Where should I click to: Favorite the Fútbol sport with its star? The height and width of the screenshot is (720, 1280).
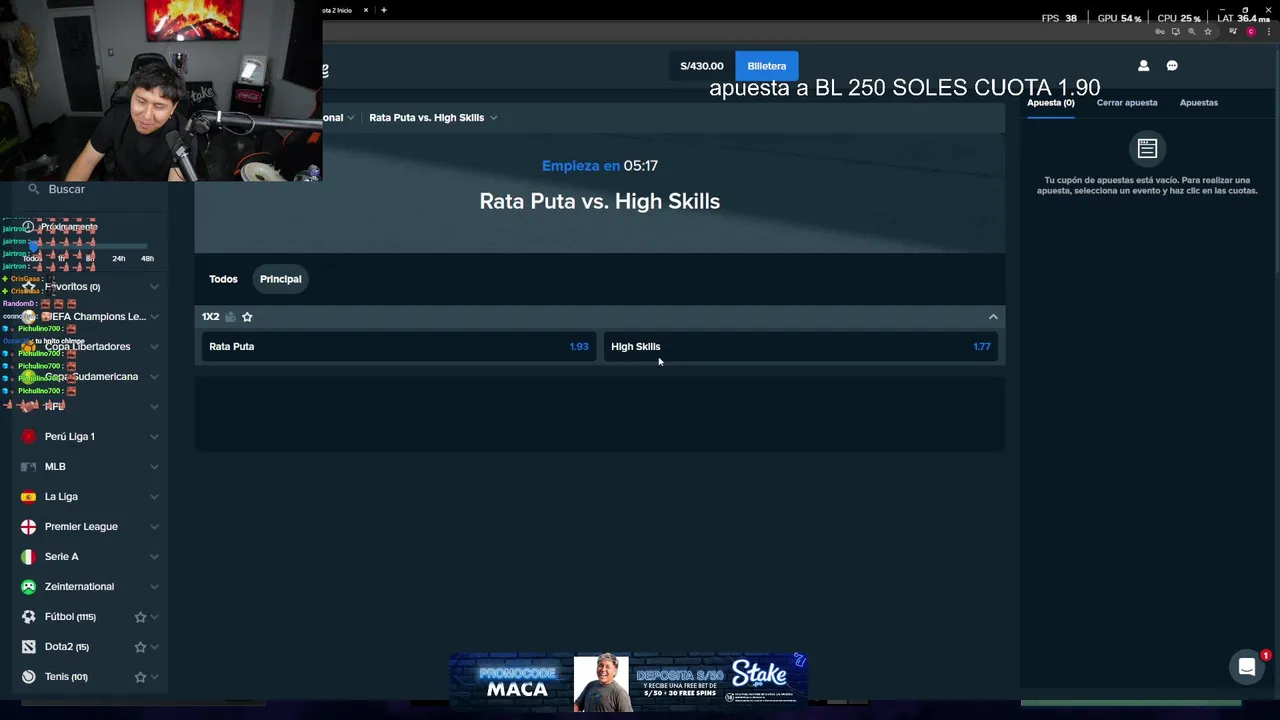point(140,617)
